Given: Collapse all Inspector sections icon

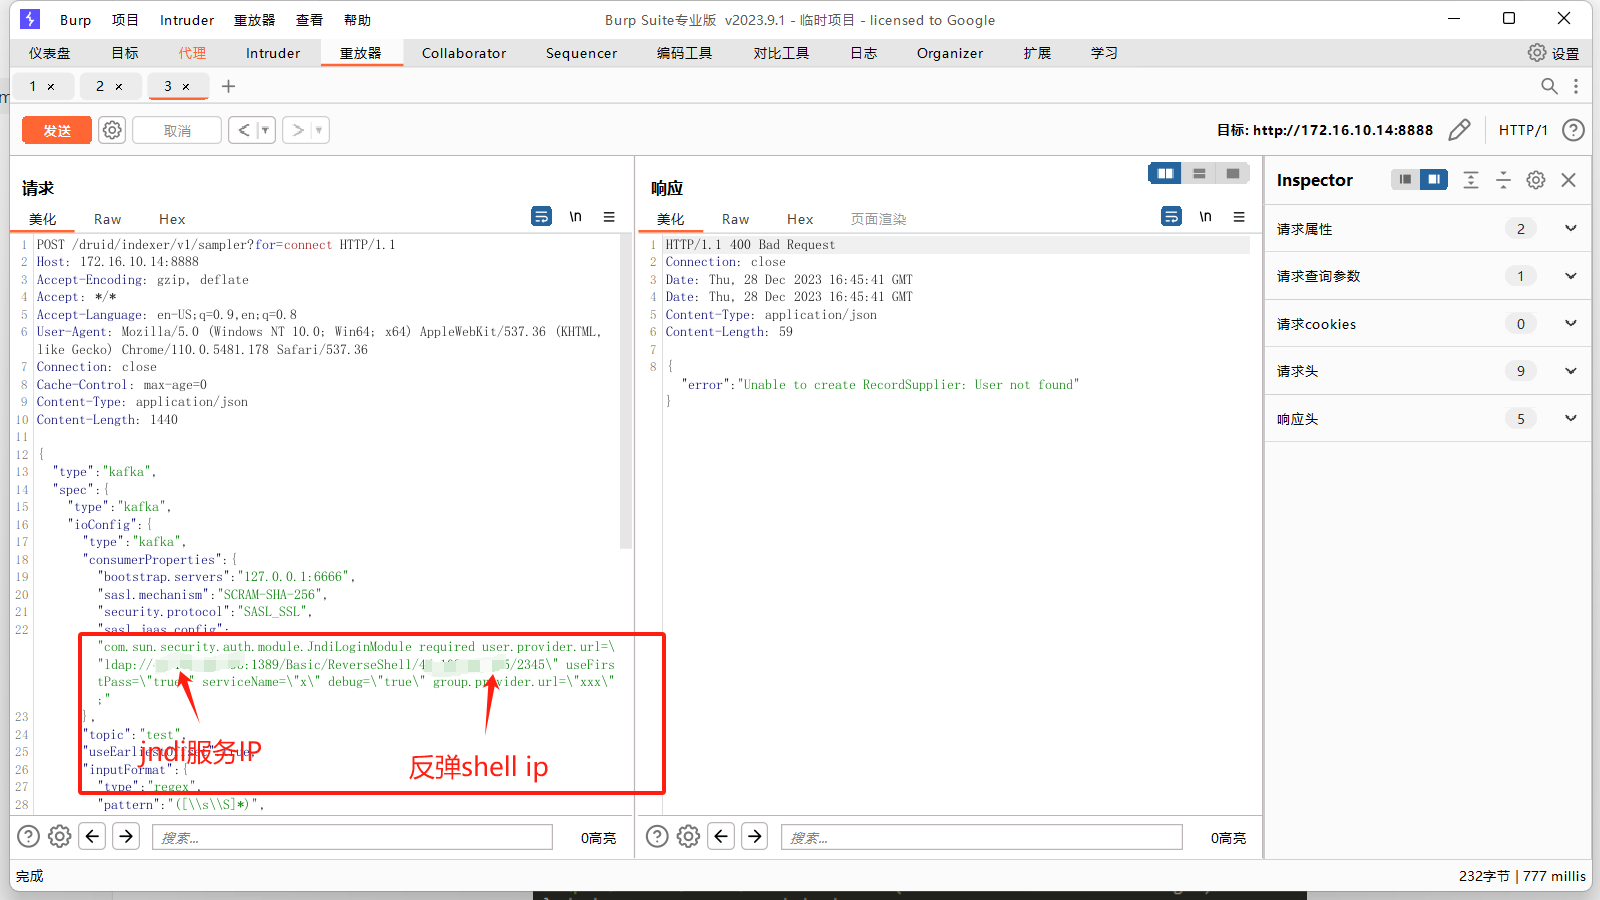Looking at the screenshot, I should (x=1503, y=179).
